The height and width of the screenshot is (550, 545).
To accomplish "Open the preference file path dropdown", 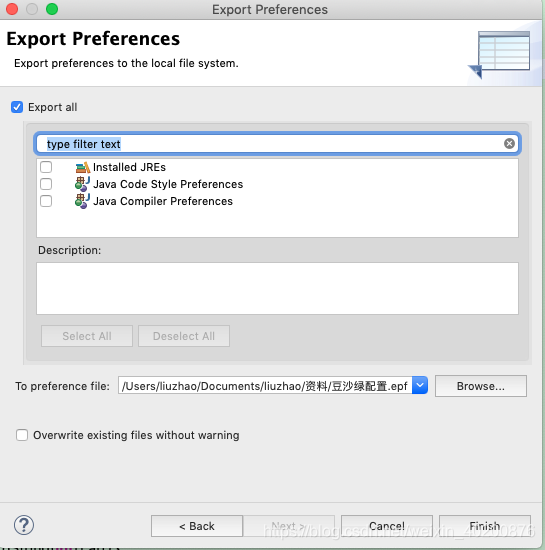I will [420, 385].
